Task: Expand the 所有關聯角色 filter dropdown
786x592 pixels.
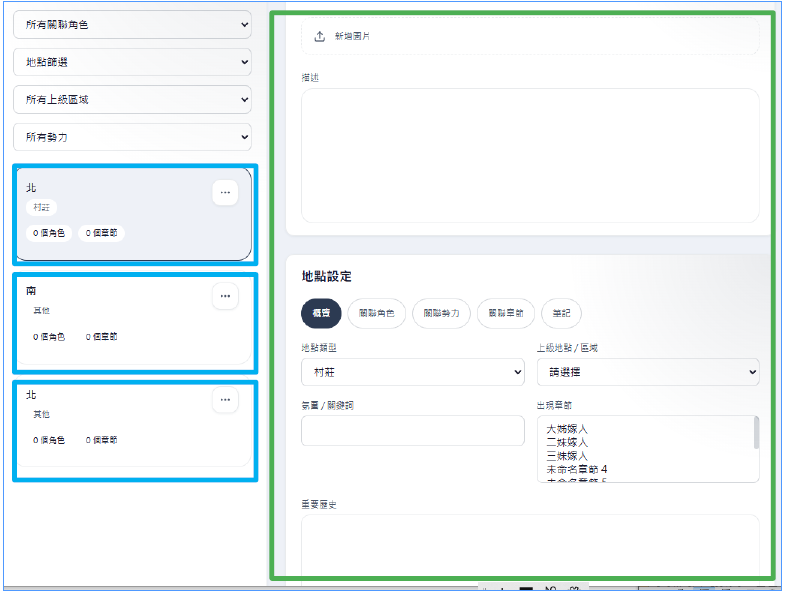Action: tap(132, 25)
